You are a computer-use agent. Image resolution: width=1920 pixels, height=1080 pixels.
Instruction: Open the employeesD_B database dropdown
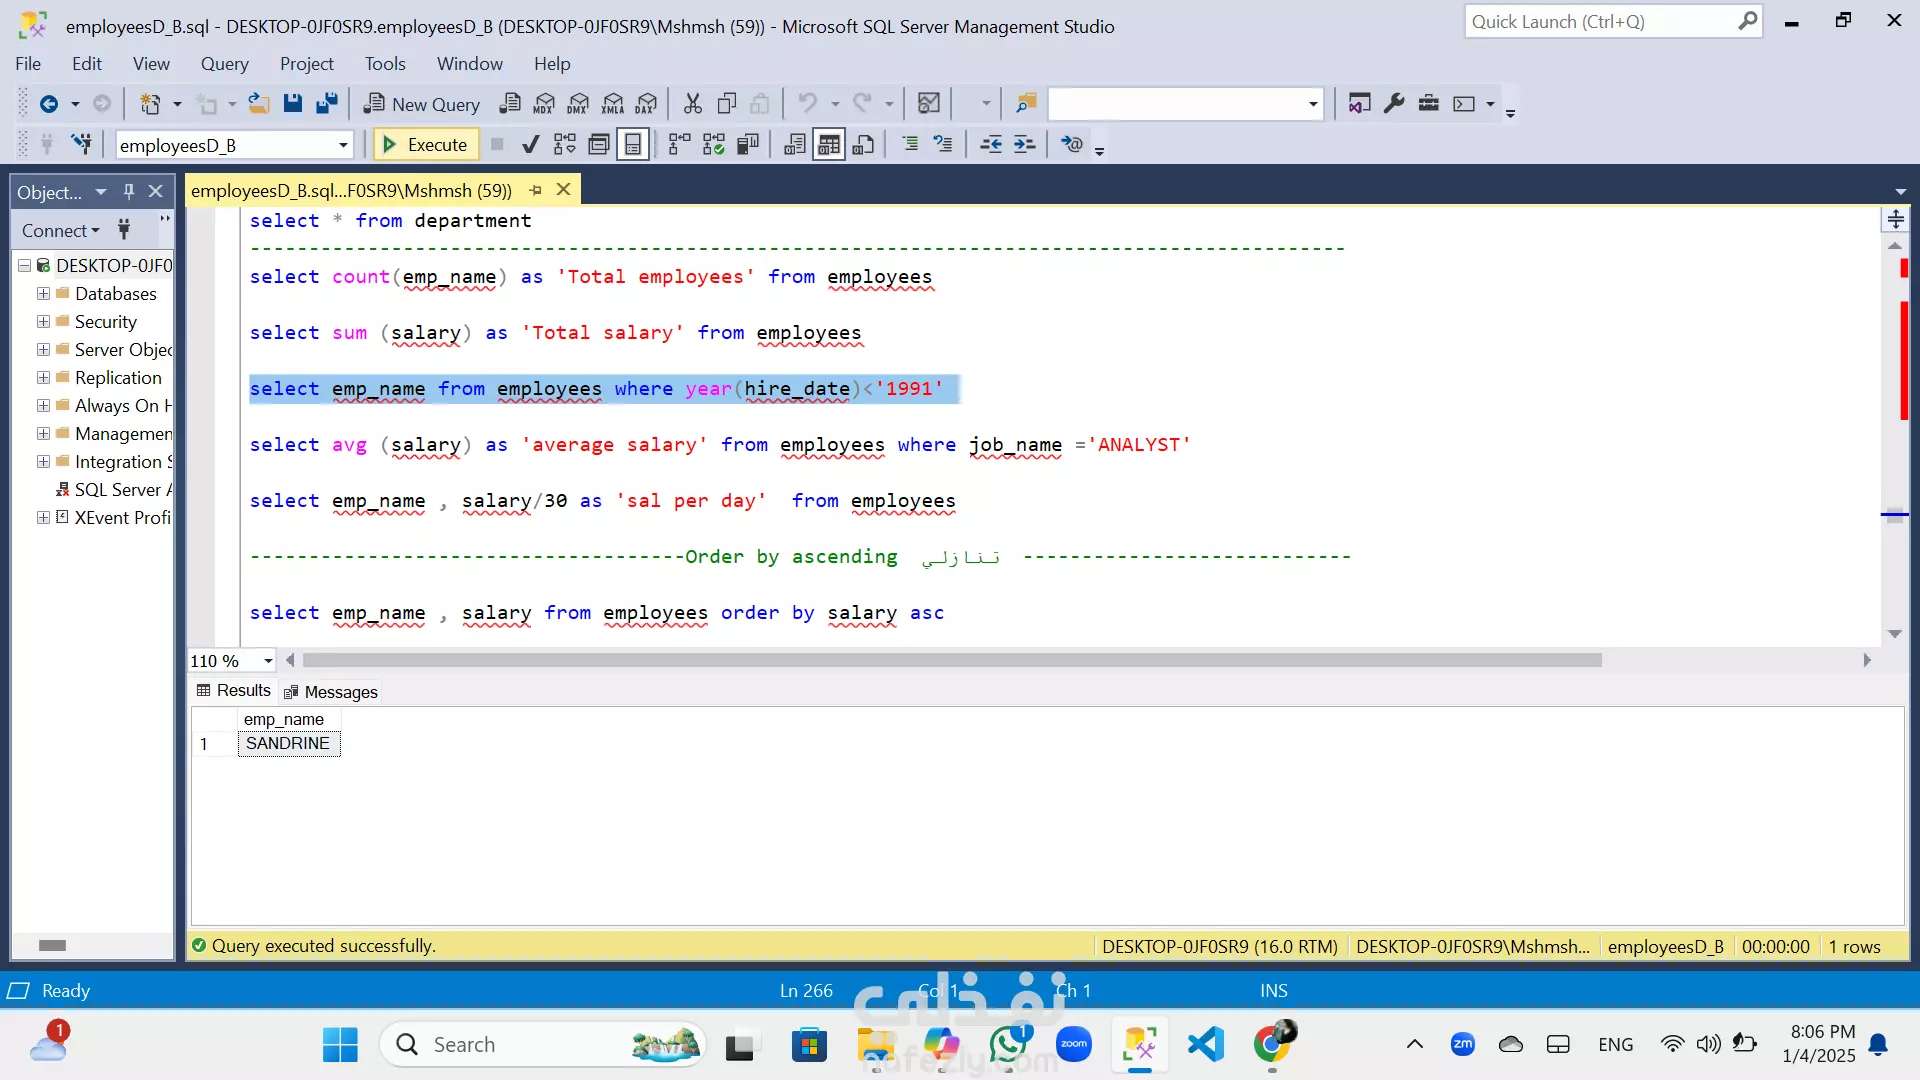pyautogui.click(x=343, y=146)
